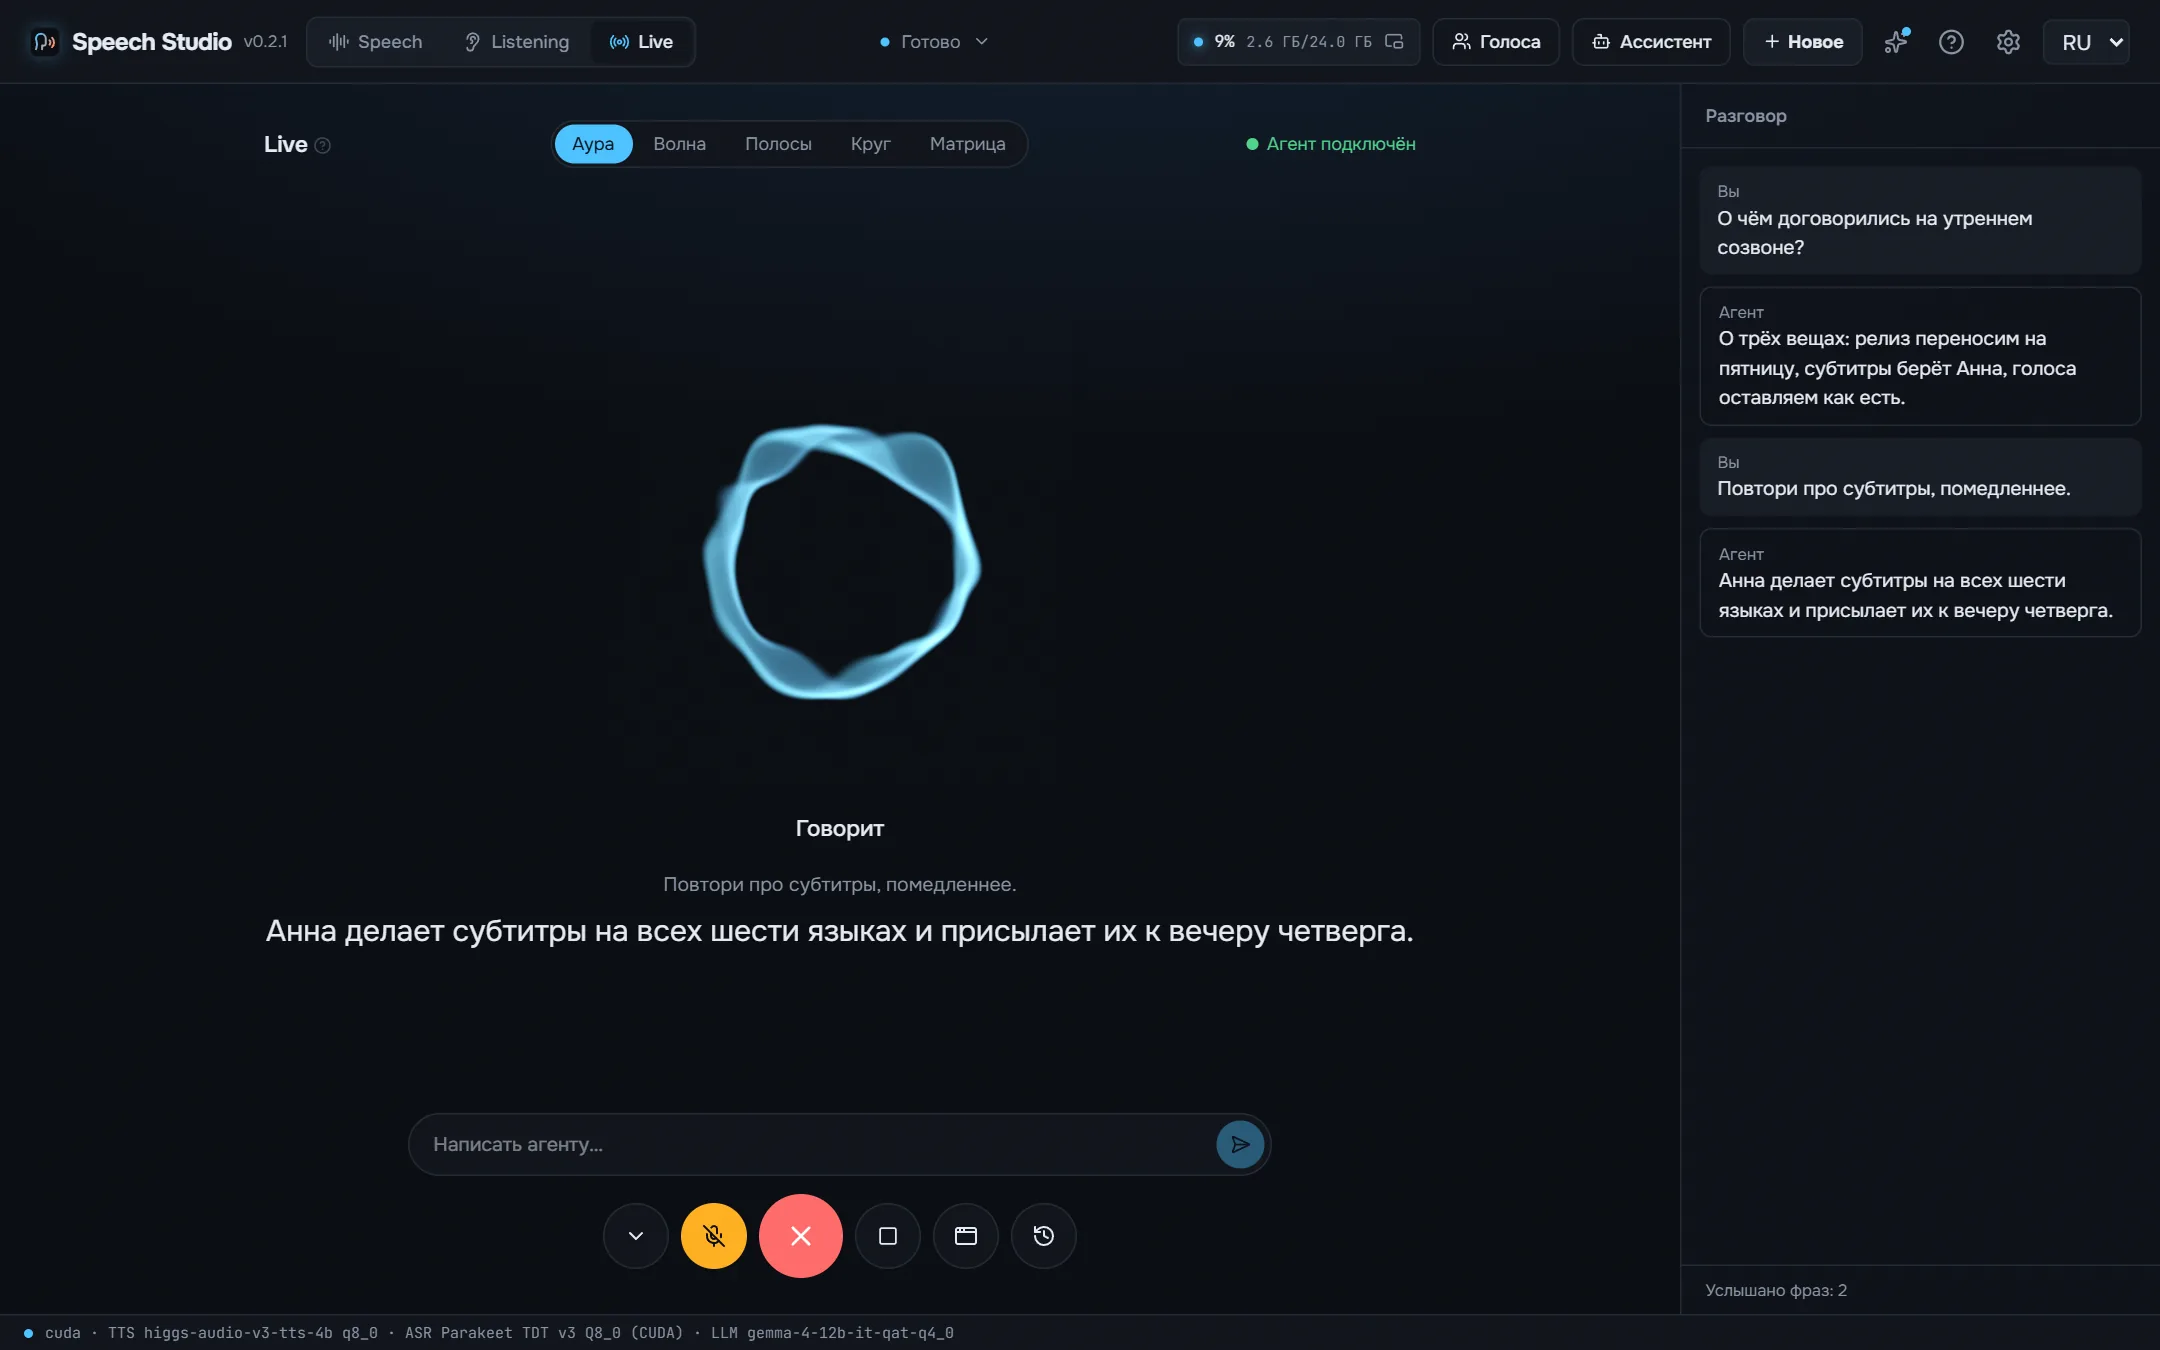The width and height of the screenshot is (2160, 1350).
Task: Click the cuda status dot in status bar
Action: 28,1333
